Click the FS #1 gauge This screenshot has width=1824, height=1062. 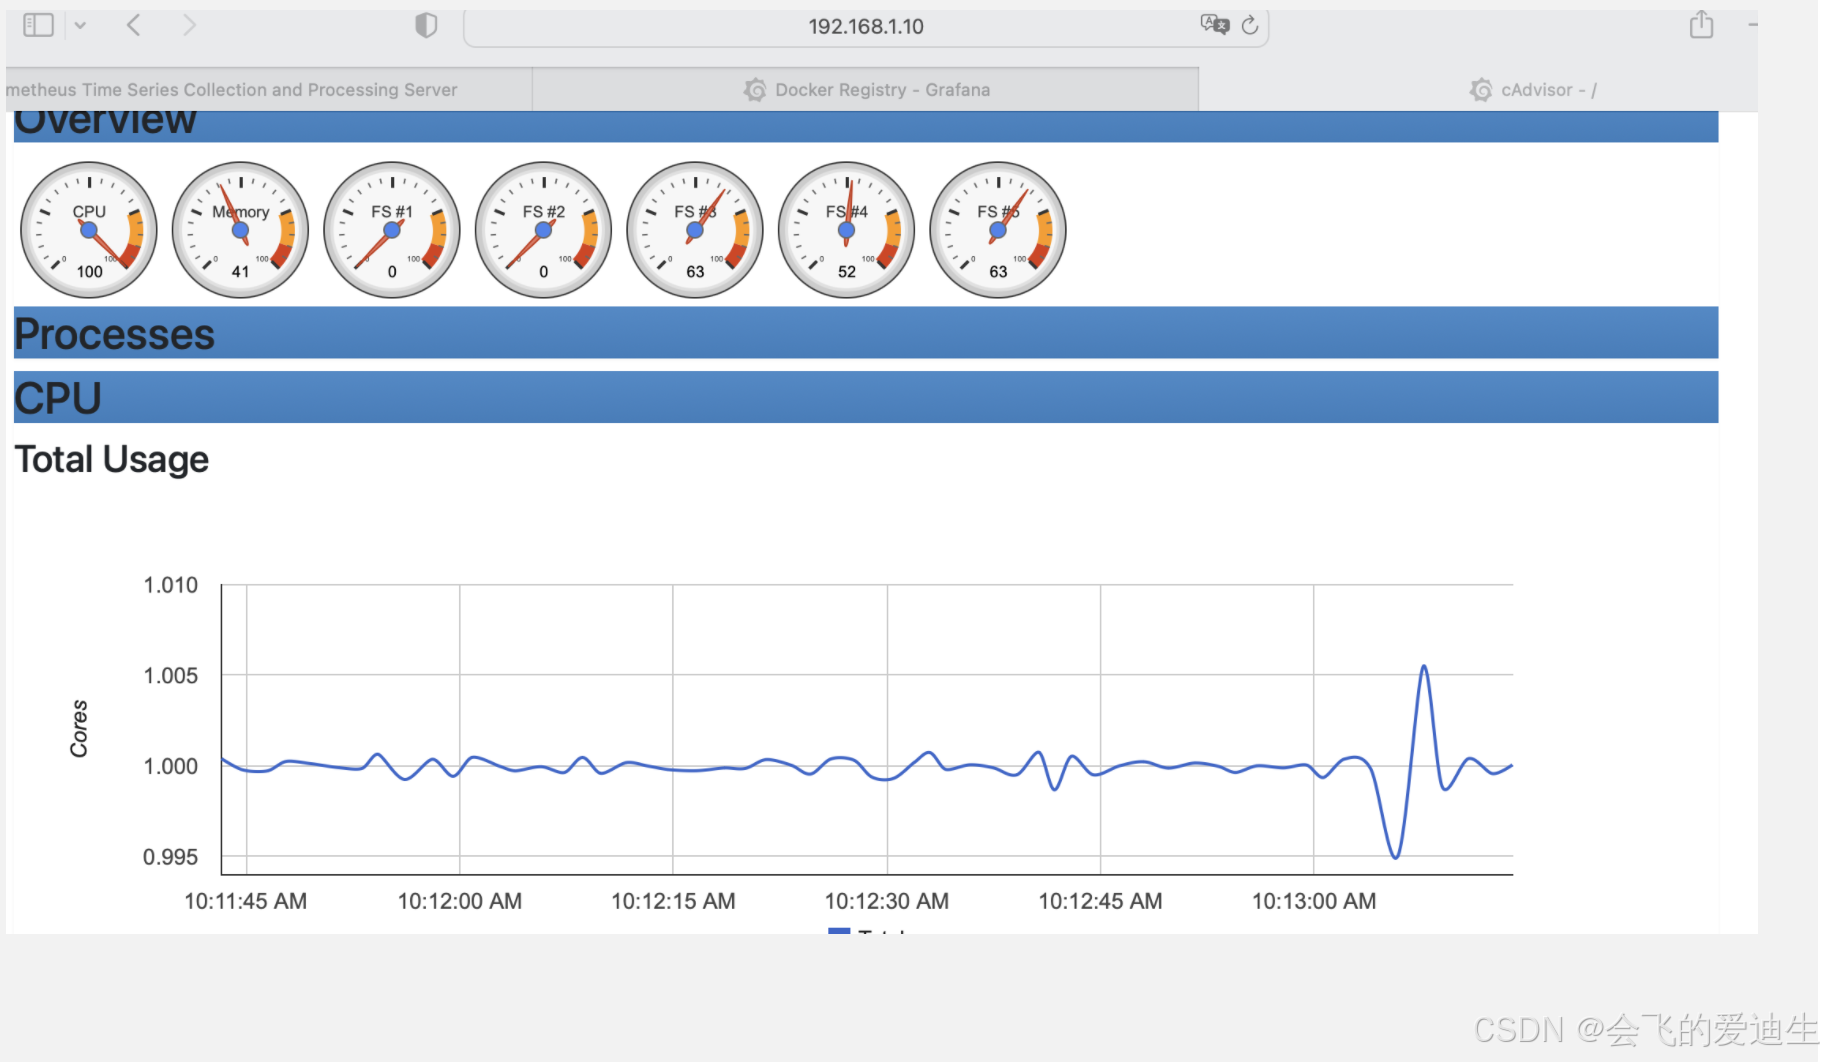click(392, 230)
